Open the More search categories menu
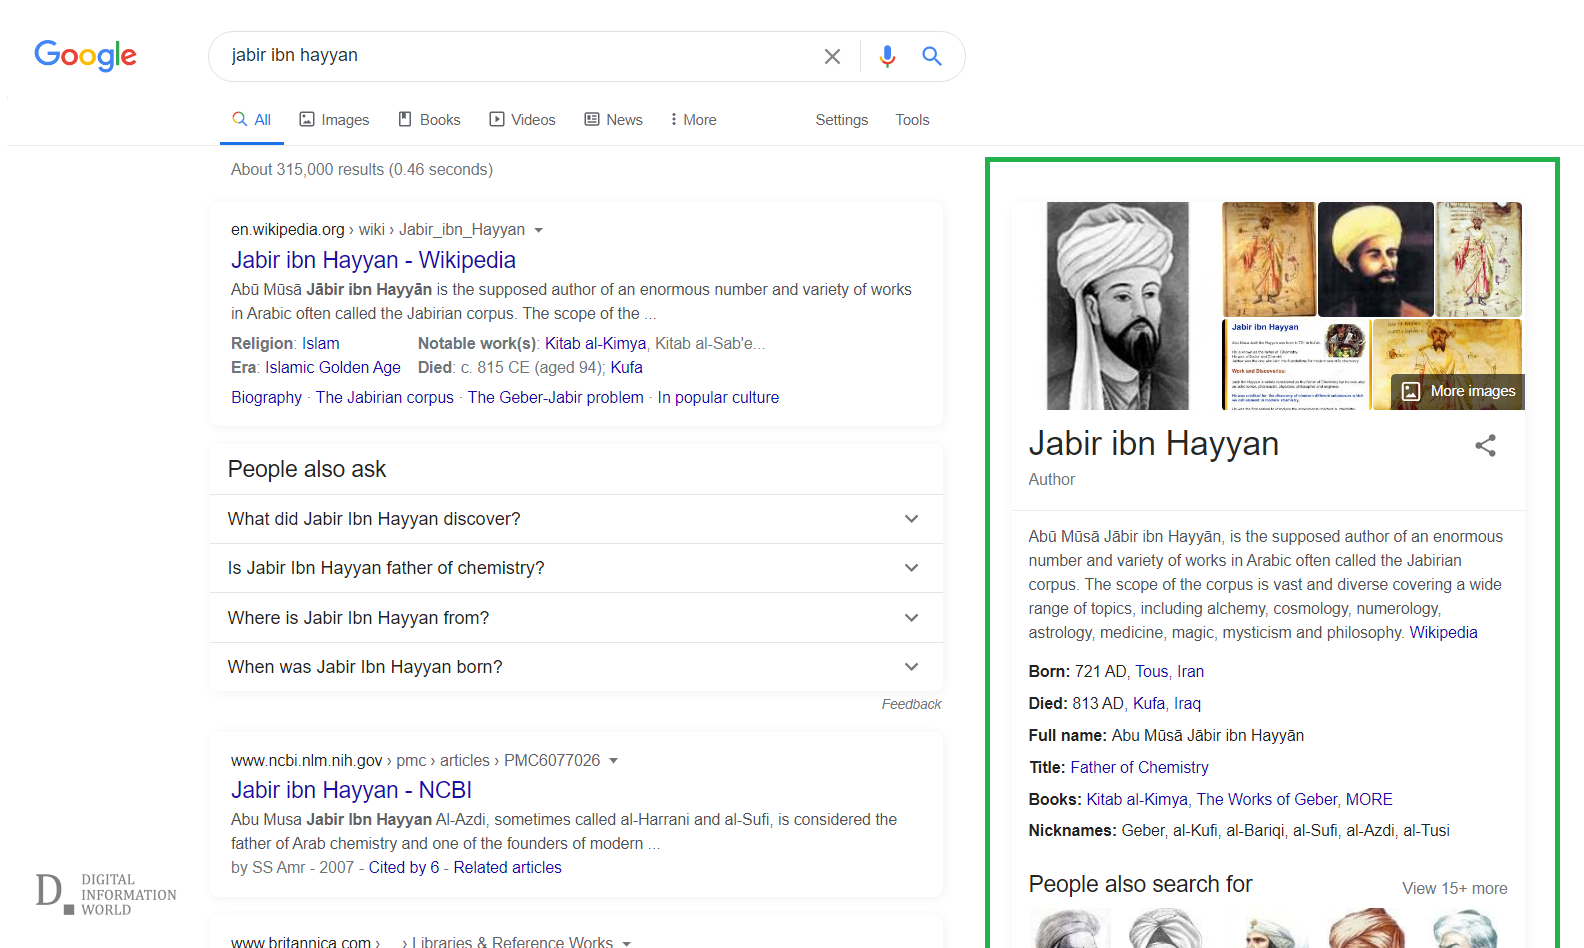1584x948 pixels. click(x=693, y=120)
